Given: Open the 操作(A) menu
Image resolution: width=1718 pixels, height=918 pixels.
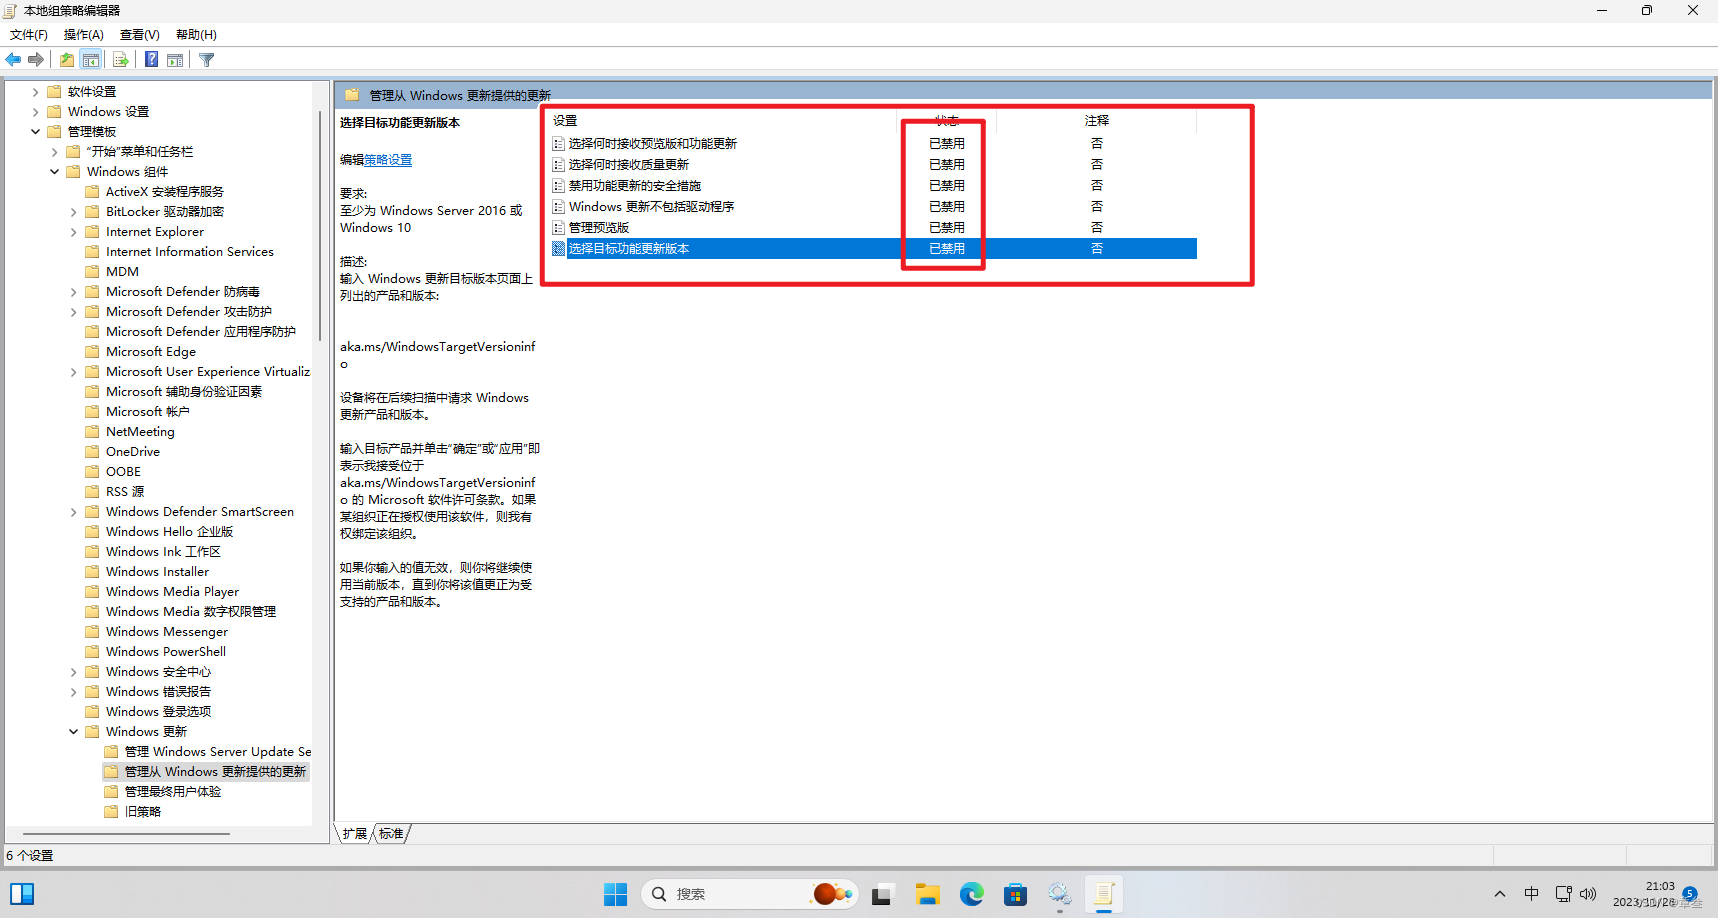Looking at the screenshot, I should coord(84,35).
